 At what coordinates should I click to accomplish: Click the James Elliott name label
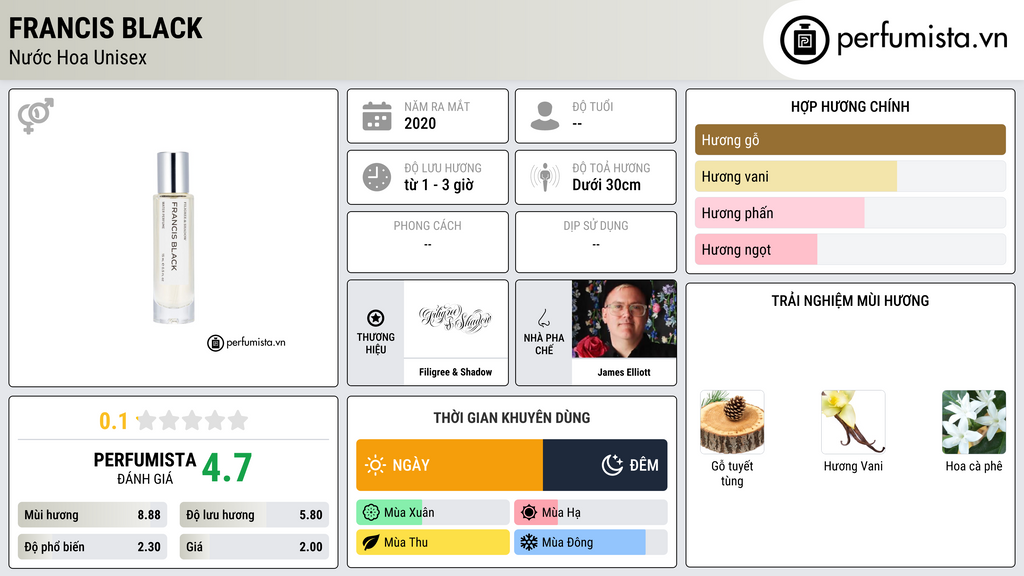624,372
